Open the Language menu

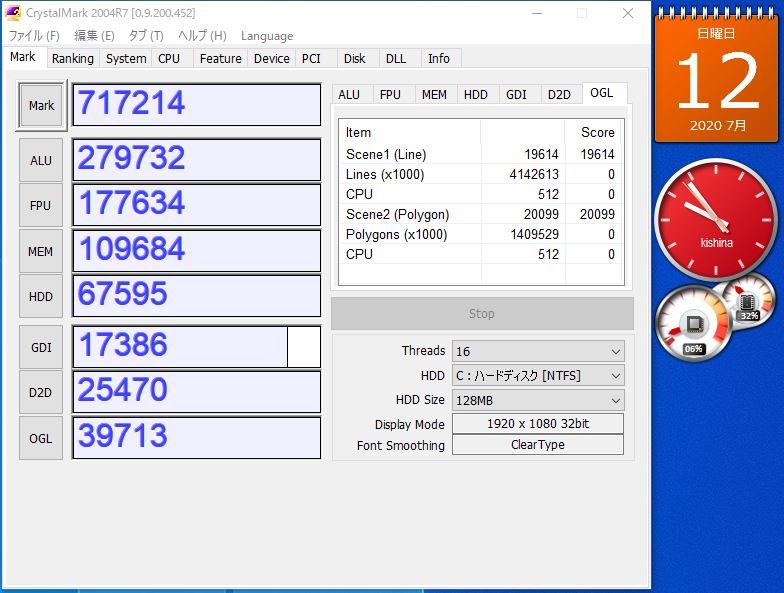pos(267,36)
